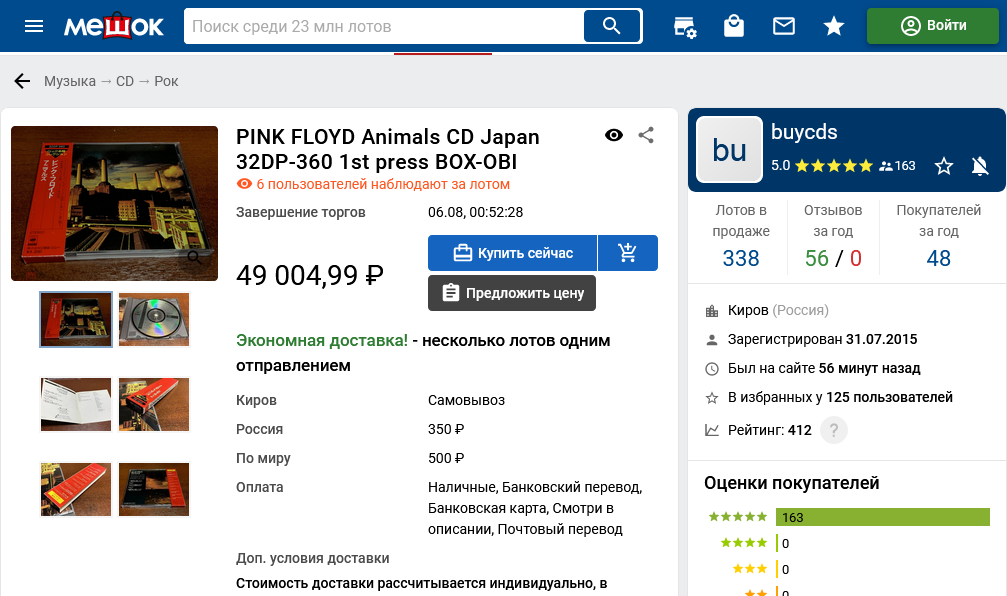Click auction end time 06.08, 00:52:28
The width and height of the screenshot is (1007, 596).
(x=475, y=212)
